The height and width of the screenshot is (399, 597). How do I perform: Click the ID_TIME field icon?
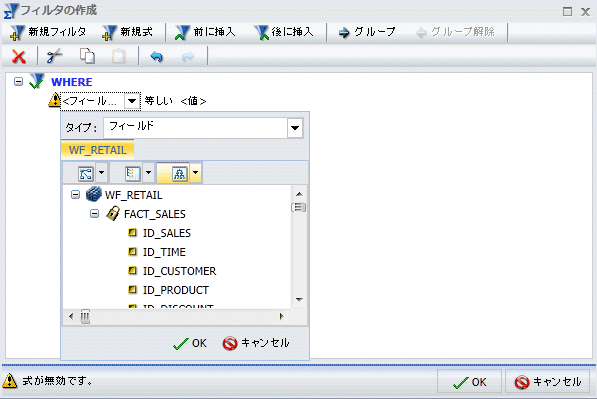click(132, 251)
